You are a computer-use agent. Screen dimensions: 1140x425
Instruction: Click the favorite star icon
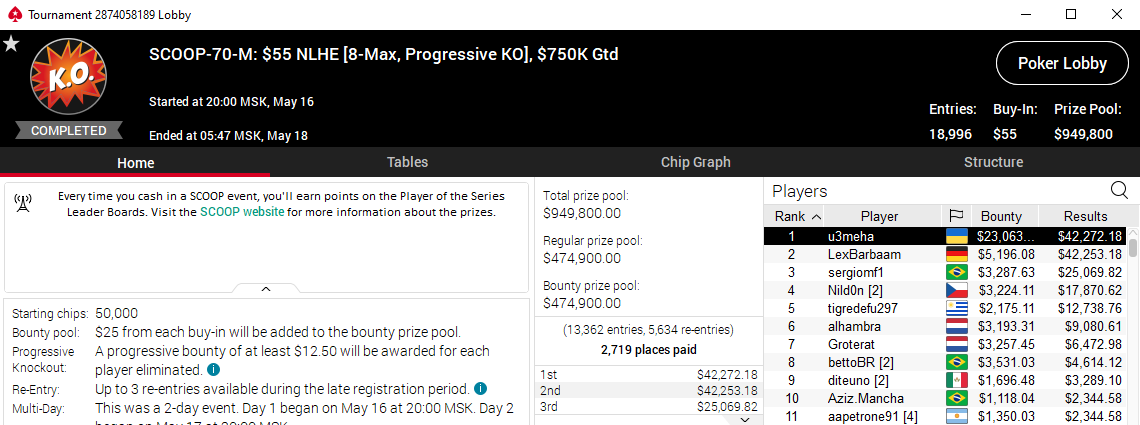click(x=11, y=44)
